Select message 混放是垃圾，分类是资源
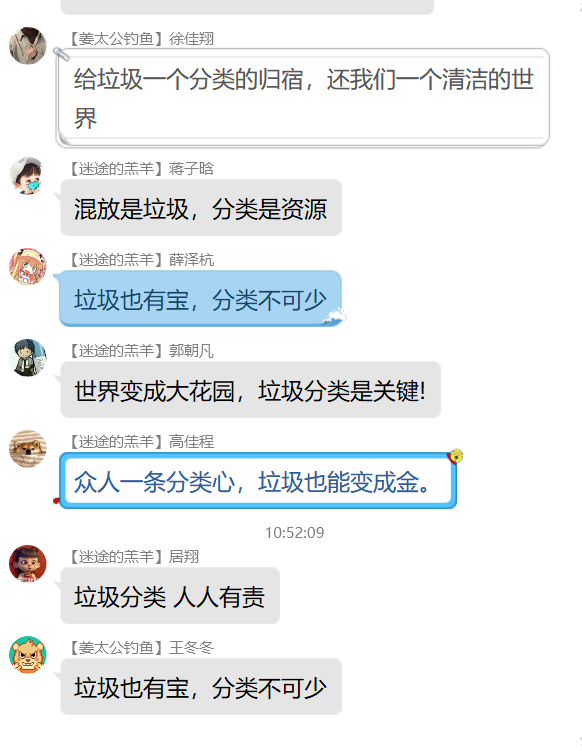The width and height of the screenshot is (582, 751). 201,208
